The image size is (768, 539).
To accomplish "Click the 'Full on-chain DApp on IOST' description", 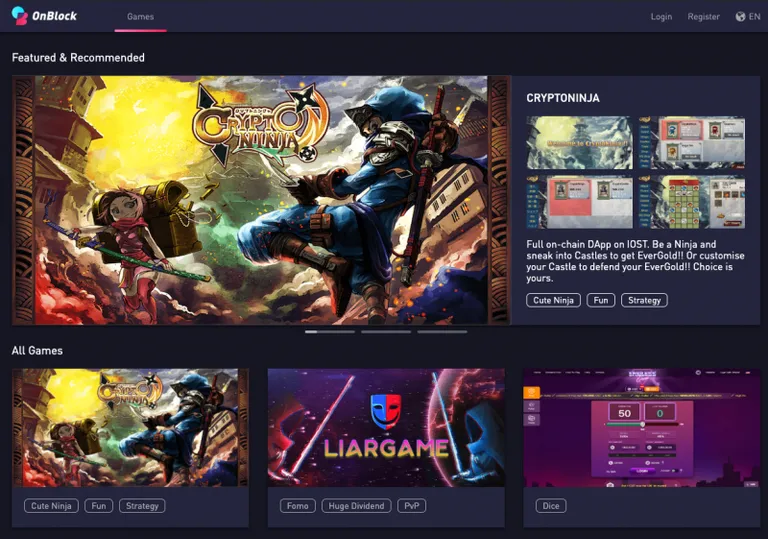I will pos(635,261).
